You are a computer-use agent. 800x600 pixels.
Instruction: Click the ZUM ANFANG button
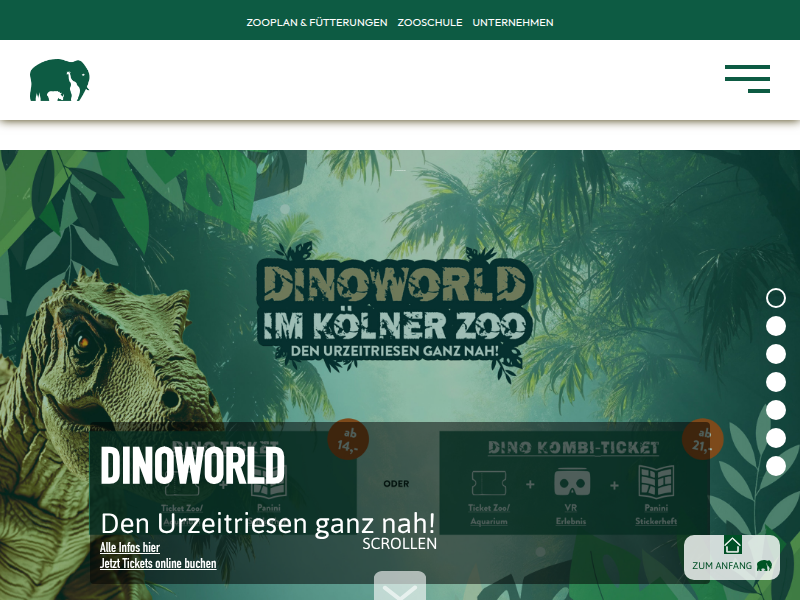(x=731, y=556)
